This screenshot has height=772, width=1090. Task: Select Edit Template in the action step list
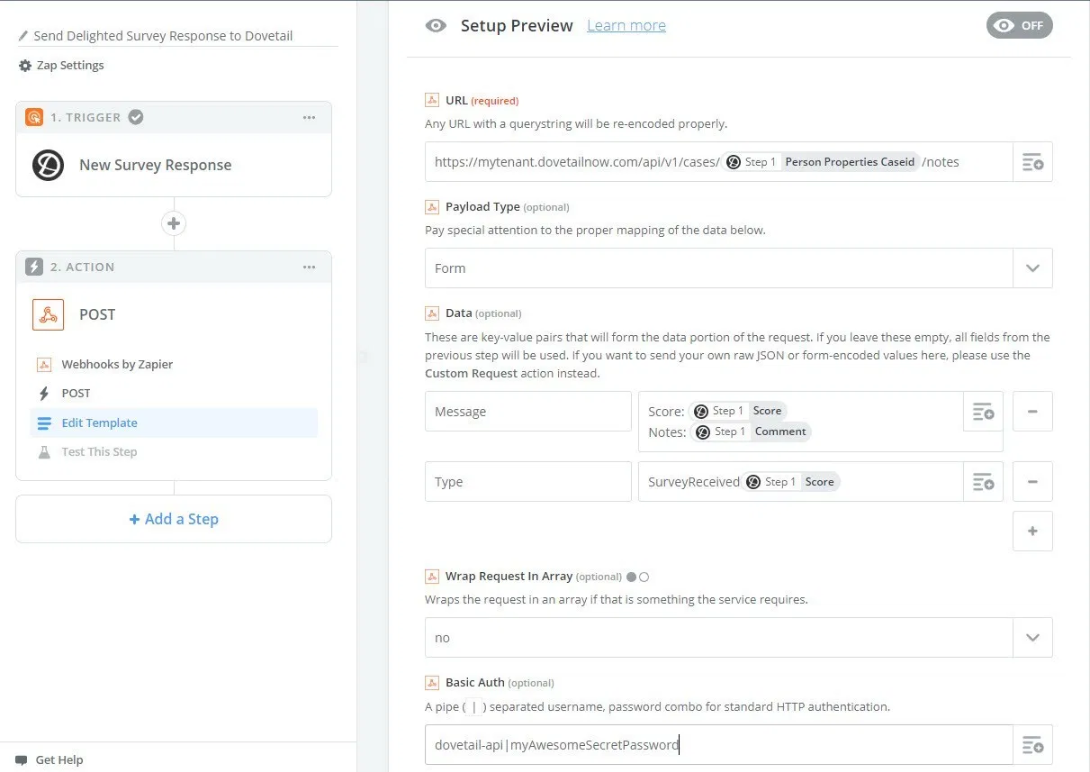tap(99, 423)
